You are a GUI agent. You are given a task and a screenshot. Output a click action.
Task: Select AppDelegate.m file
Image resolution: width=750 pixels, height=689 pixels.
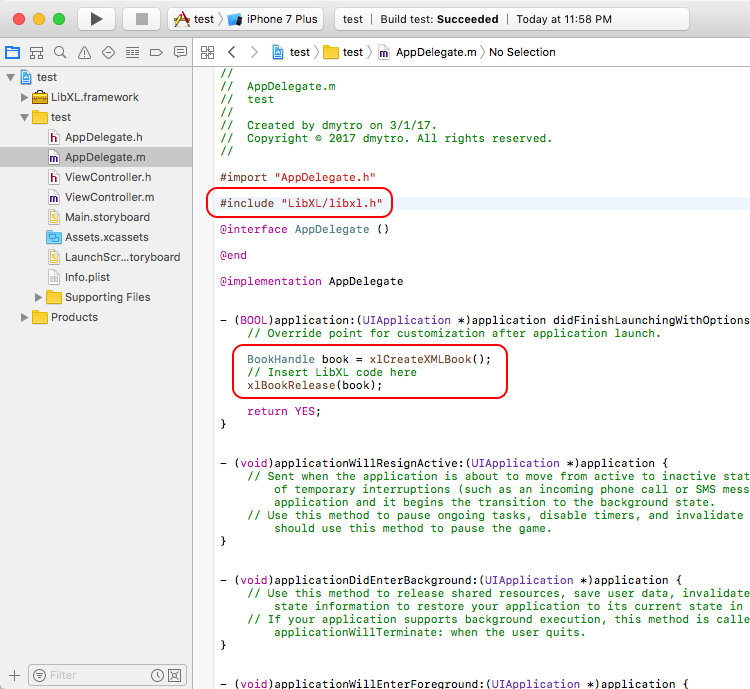pos(96,157)
